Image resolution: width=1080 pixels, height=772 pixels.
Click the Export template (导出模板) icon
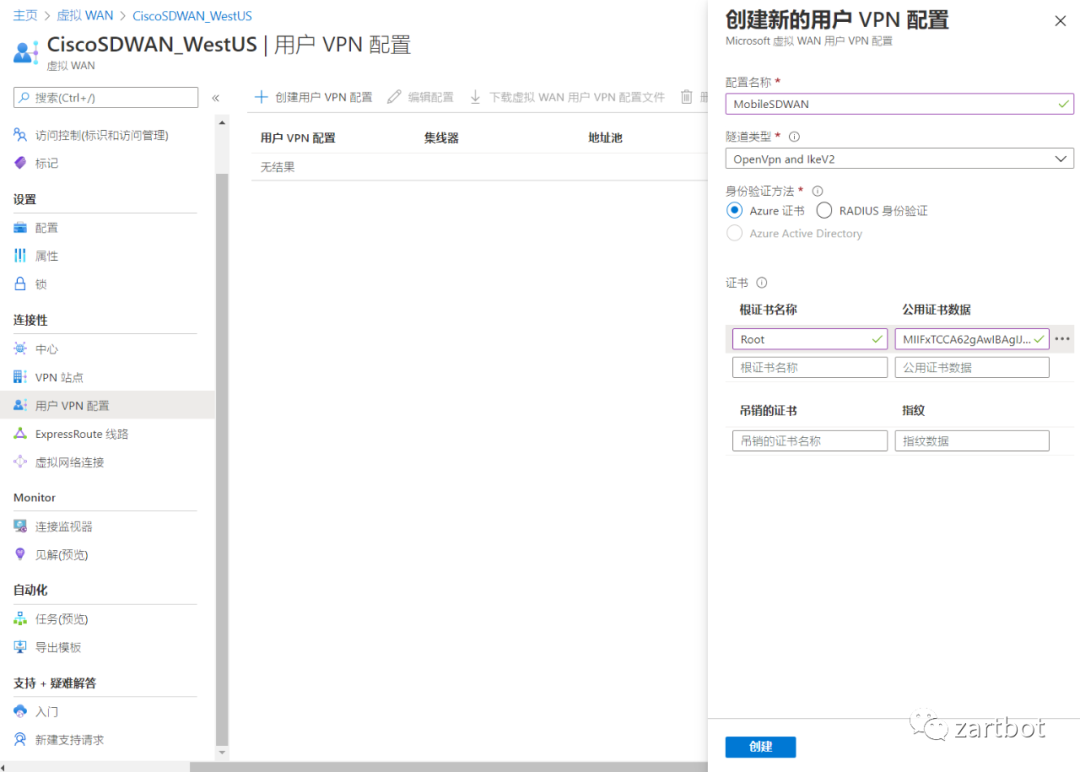(20, 647)
